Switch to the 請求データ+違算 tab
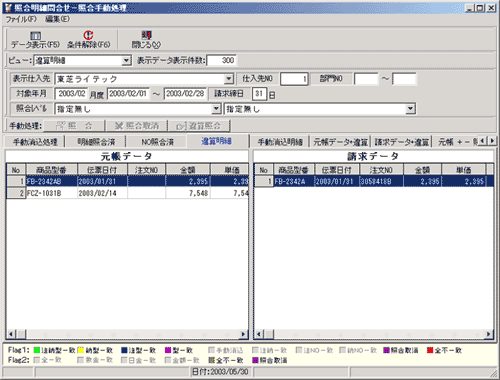The width and height of the screenshot is (500, 380). click(402, 142)
